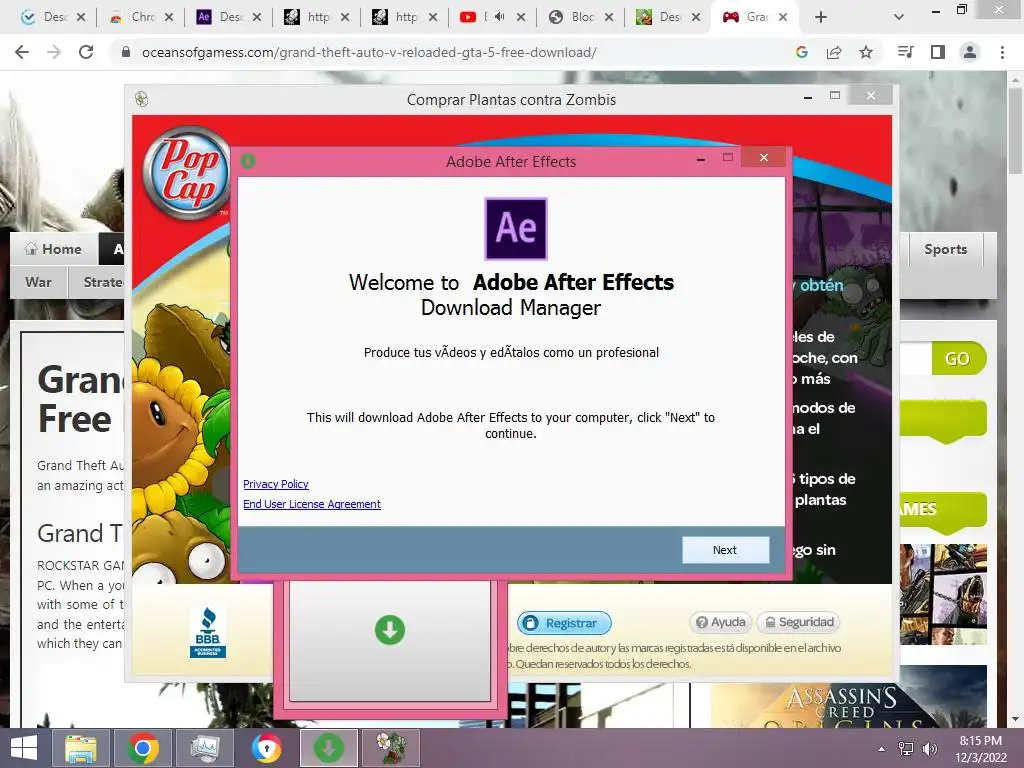Click the Google icon in the address bar
1024x768 pixels.
802,52
